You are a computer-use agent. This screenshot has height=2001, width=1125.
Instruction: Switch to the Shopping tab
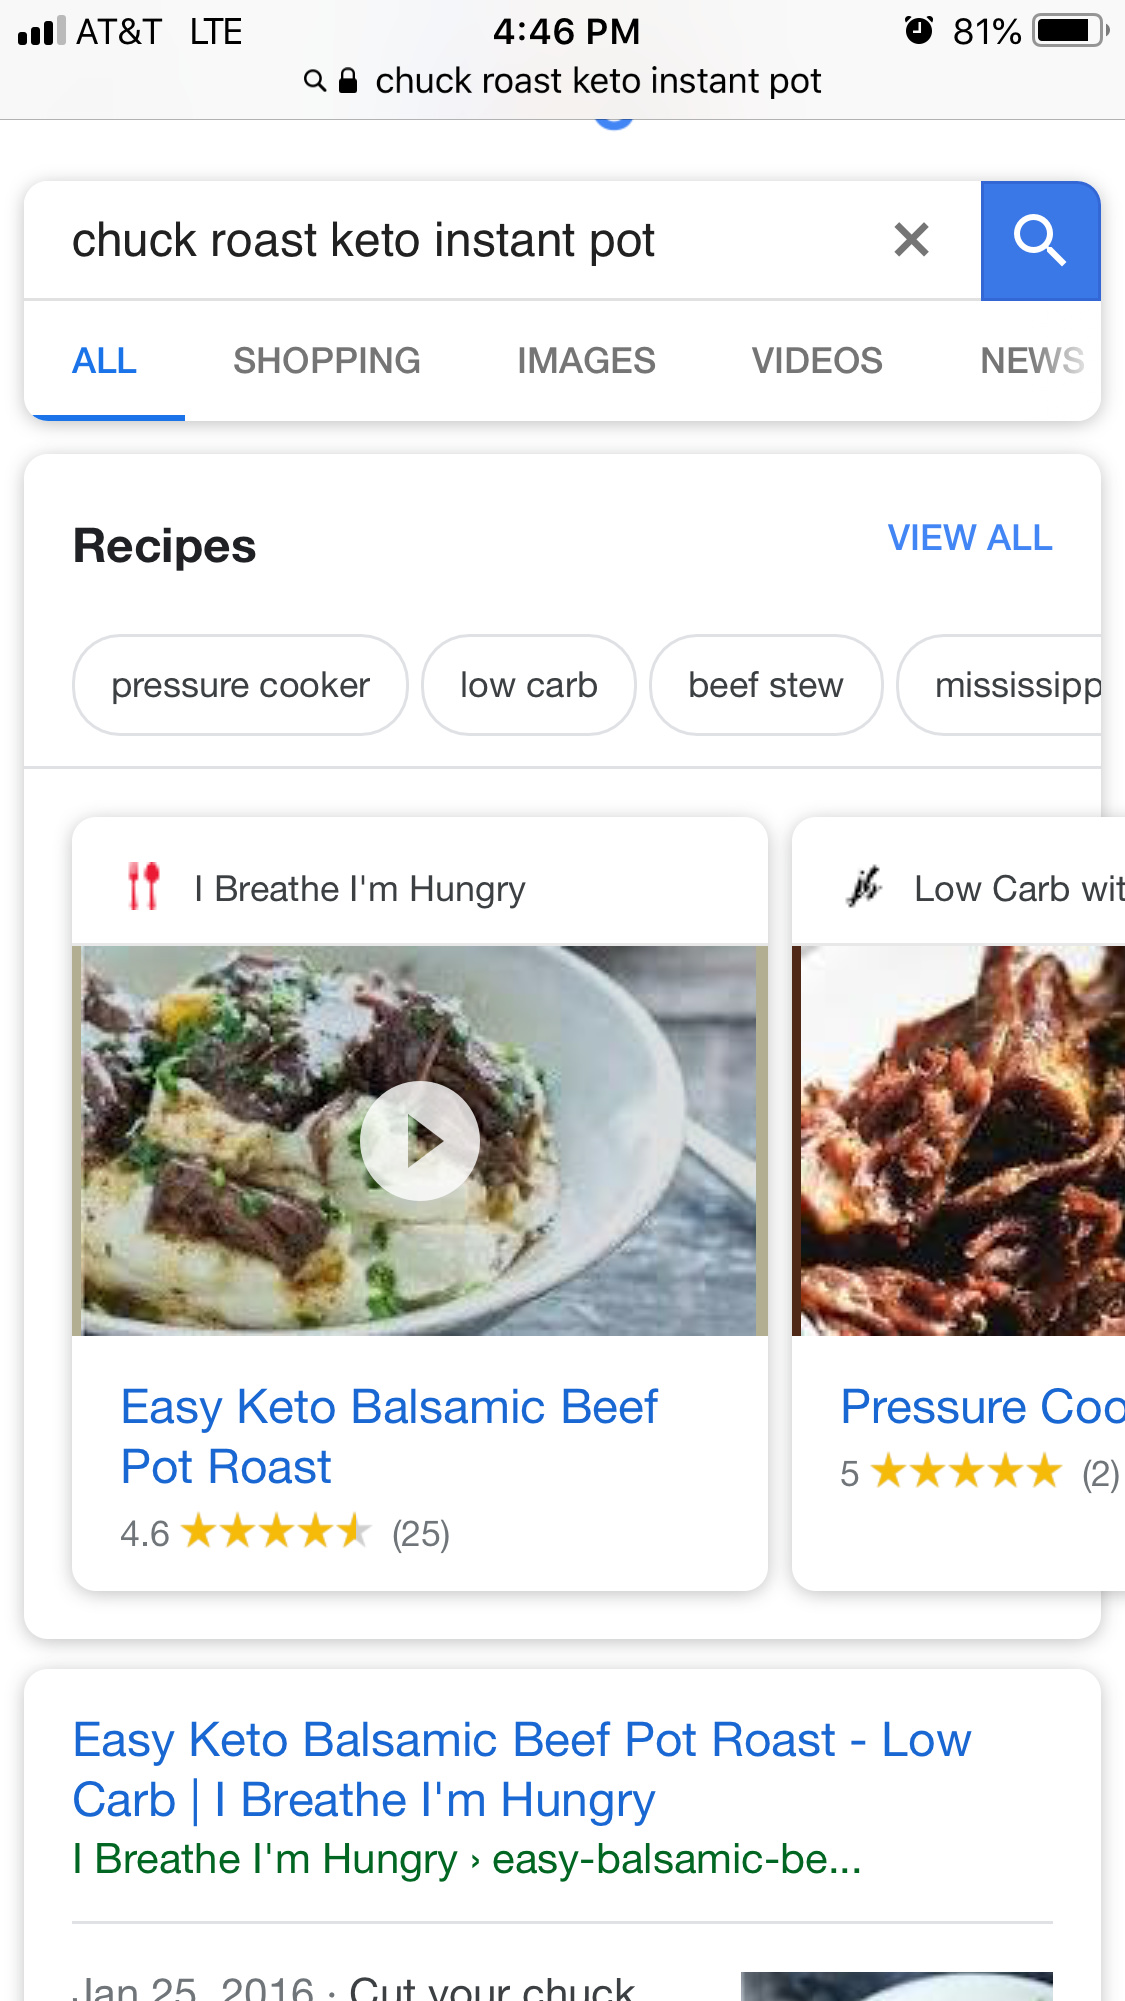coord(327,361)
